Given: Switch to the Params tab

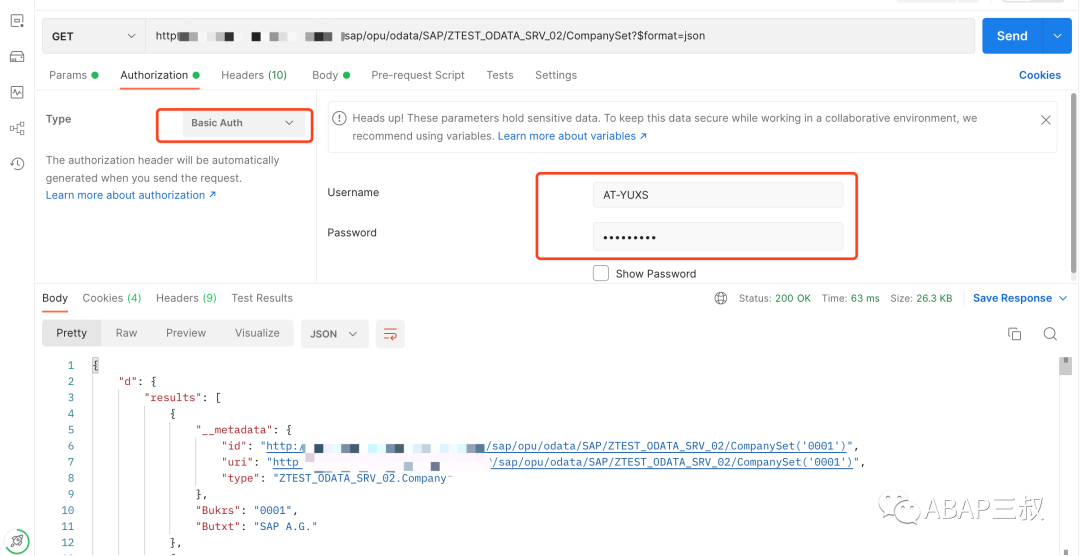Looking at the screenshot, I should pyautogui.click(x=73, y=75).
